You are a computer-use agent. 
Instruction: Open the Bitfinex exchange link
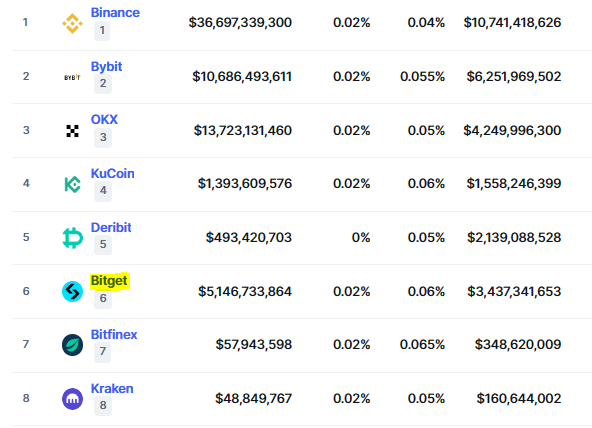pos(114,334)
